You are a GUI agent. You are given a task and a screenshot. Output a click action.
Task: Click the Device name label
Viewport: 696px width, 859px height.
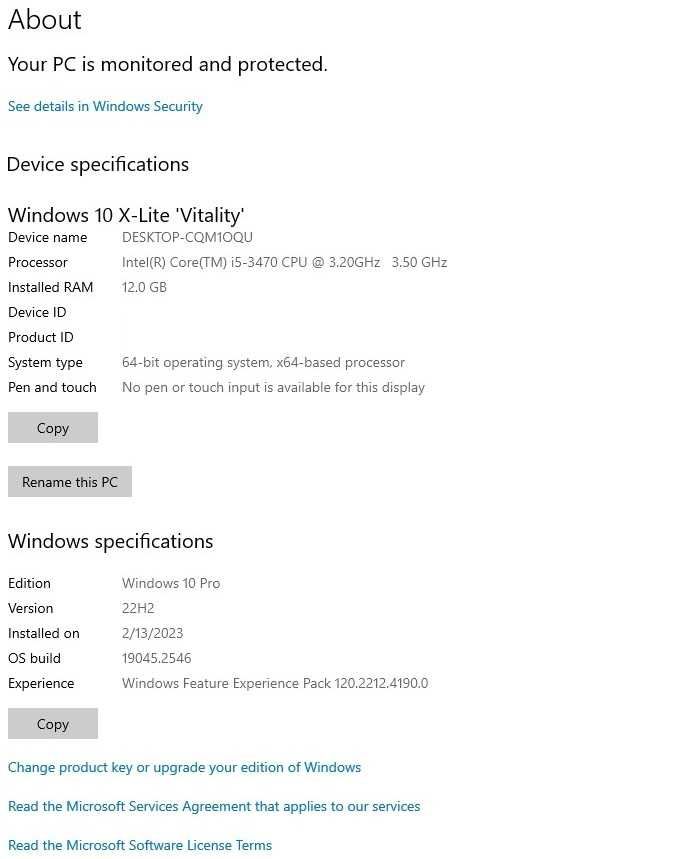48,238
